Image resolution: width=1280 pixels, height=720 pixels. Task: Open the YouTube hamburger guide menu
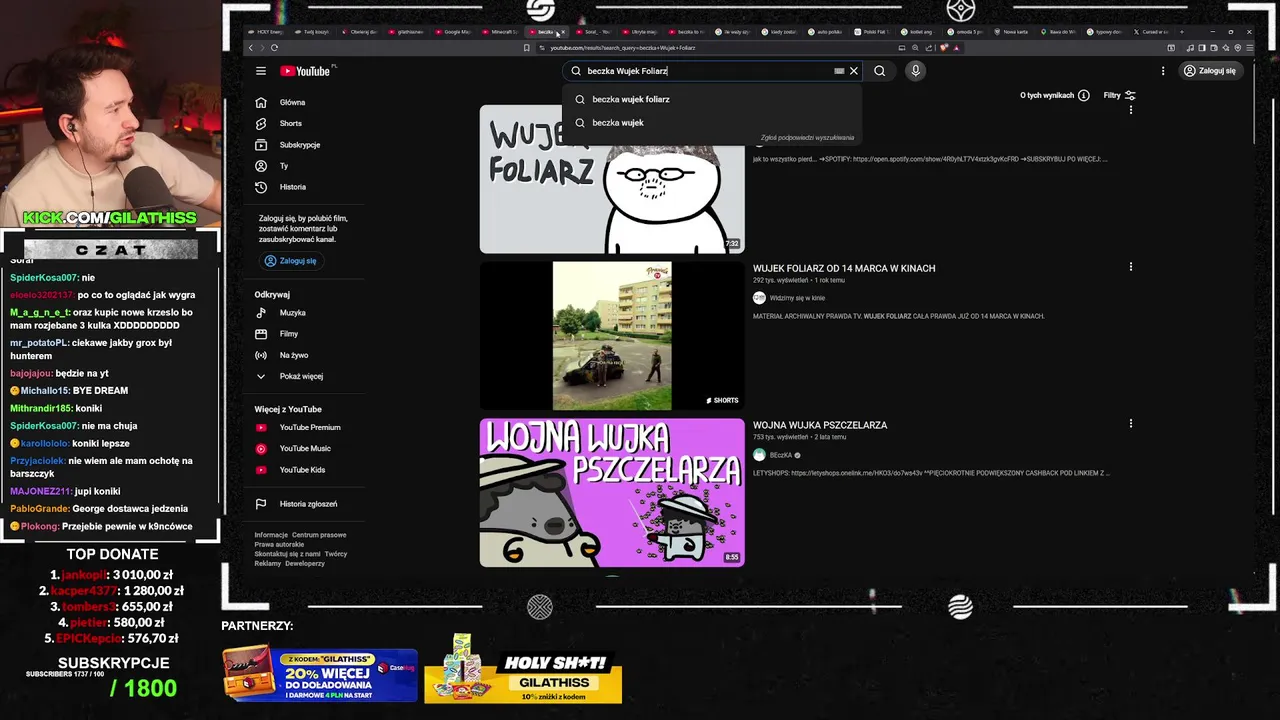tap(260, 71)
